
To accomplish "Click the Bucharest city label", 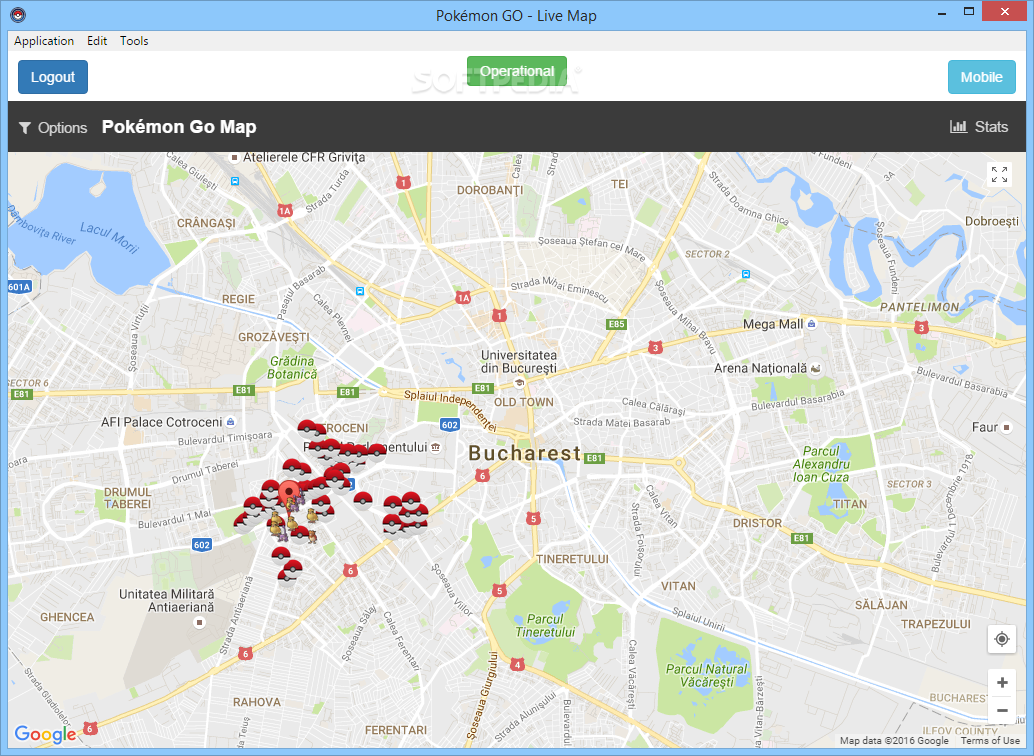I will pos(525,453).
